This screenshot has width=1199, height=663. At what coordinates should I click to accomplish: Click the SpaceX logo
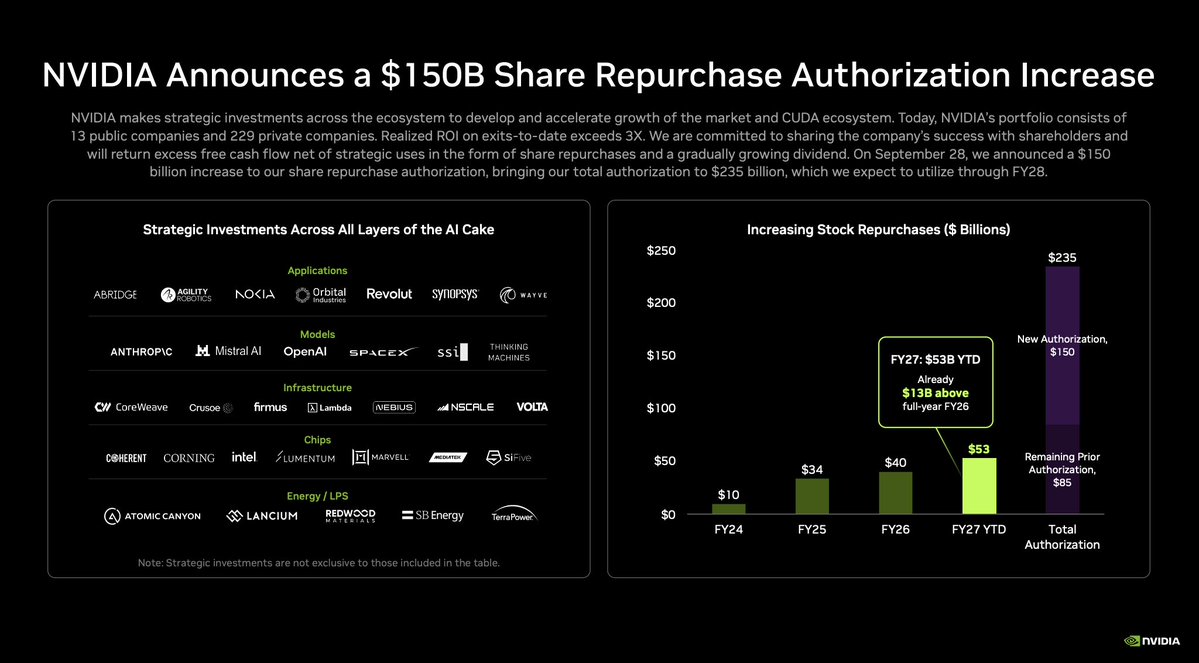tap(384, 353)
